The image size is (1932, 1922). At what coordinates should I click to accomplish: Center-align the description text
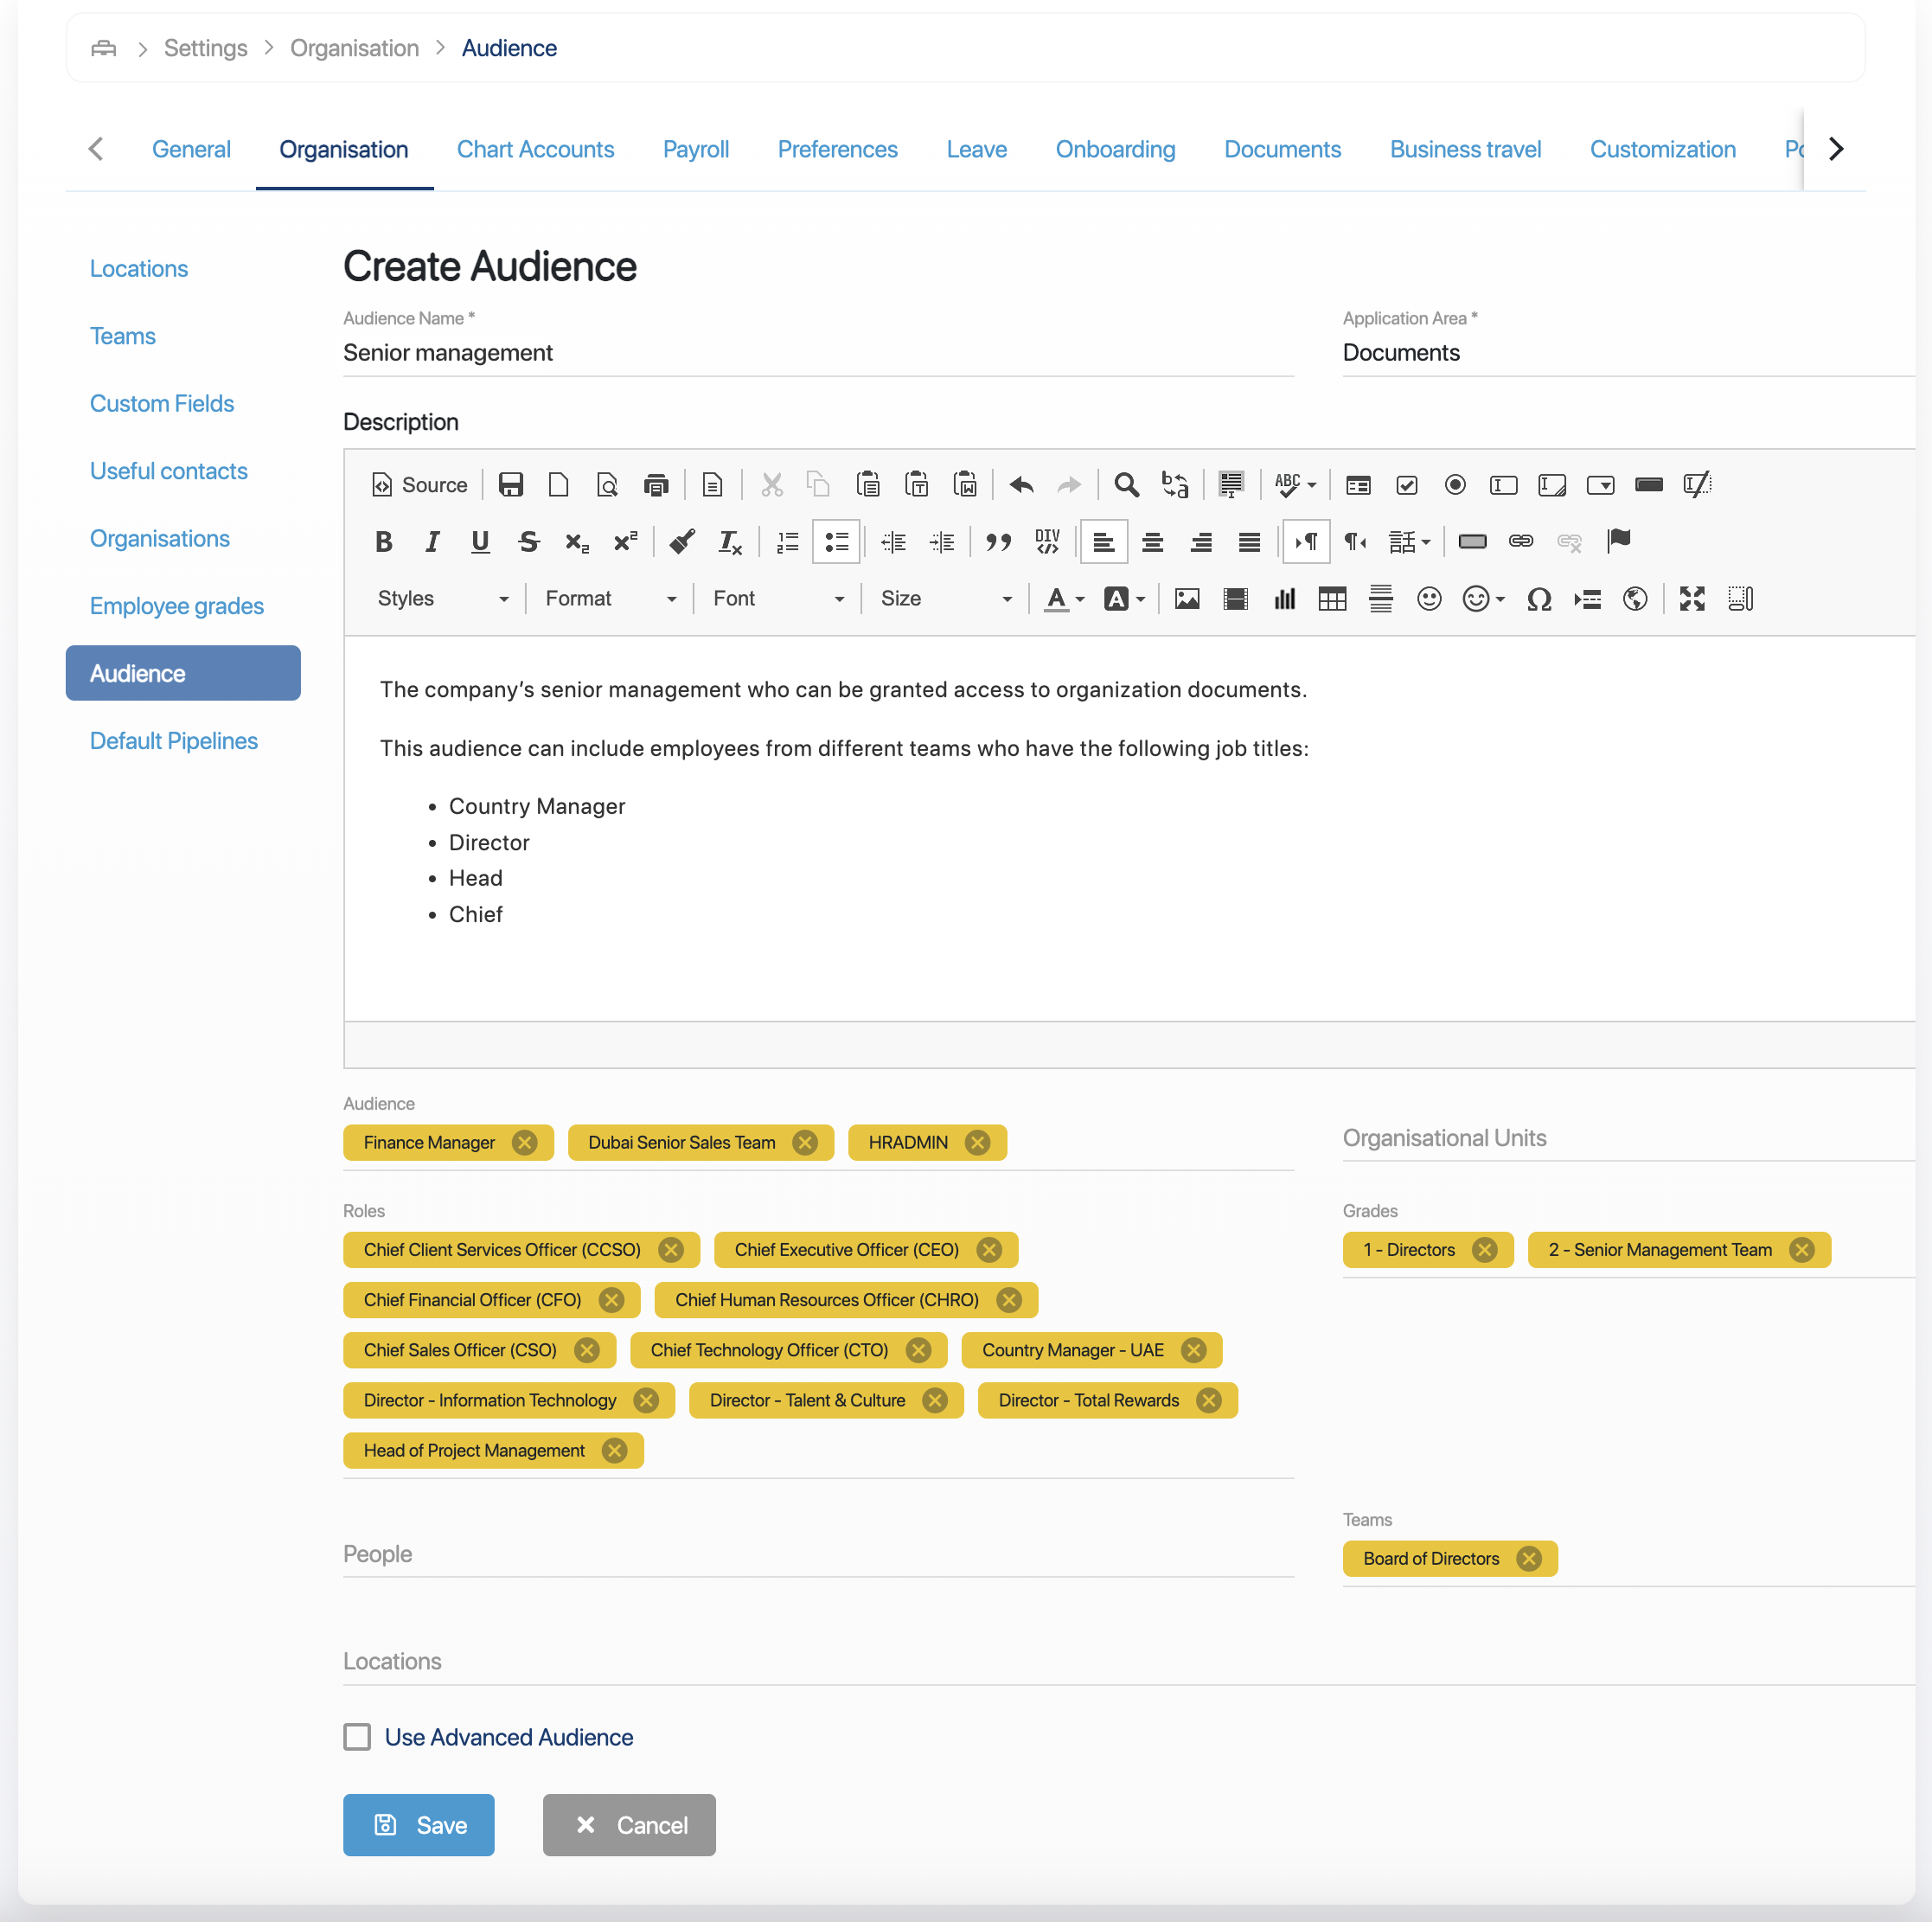[1152, 542]
